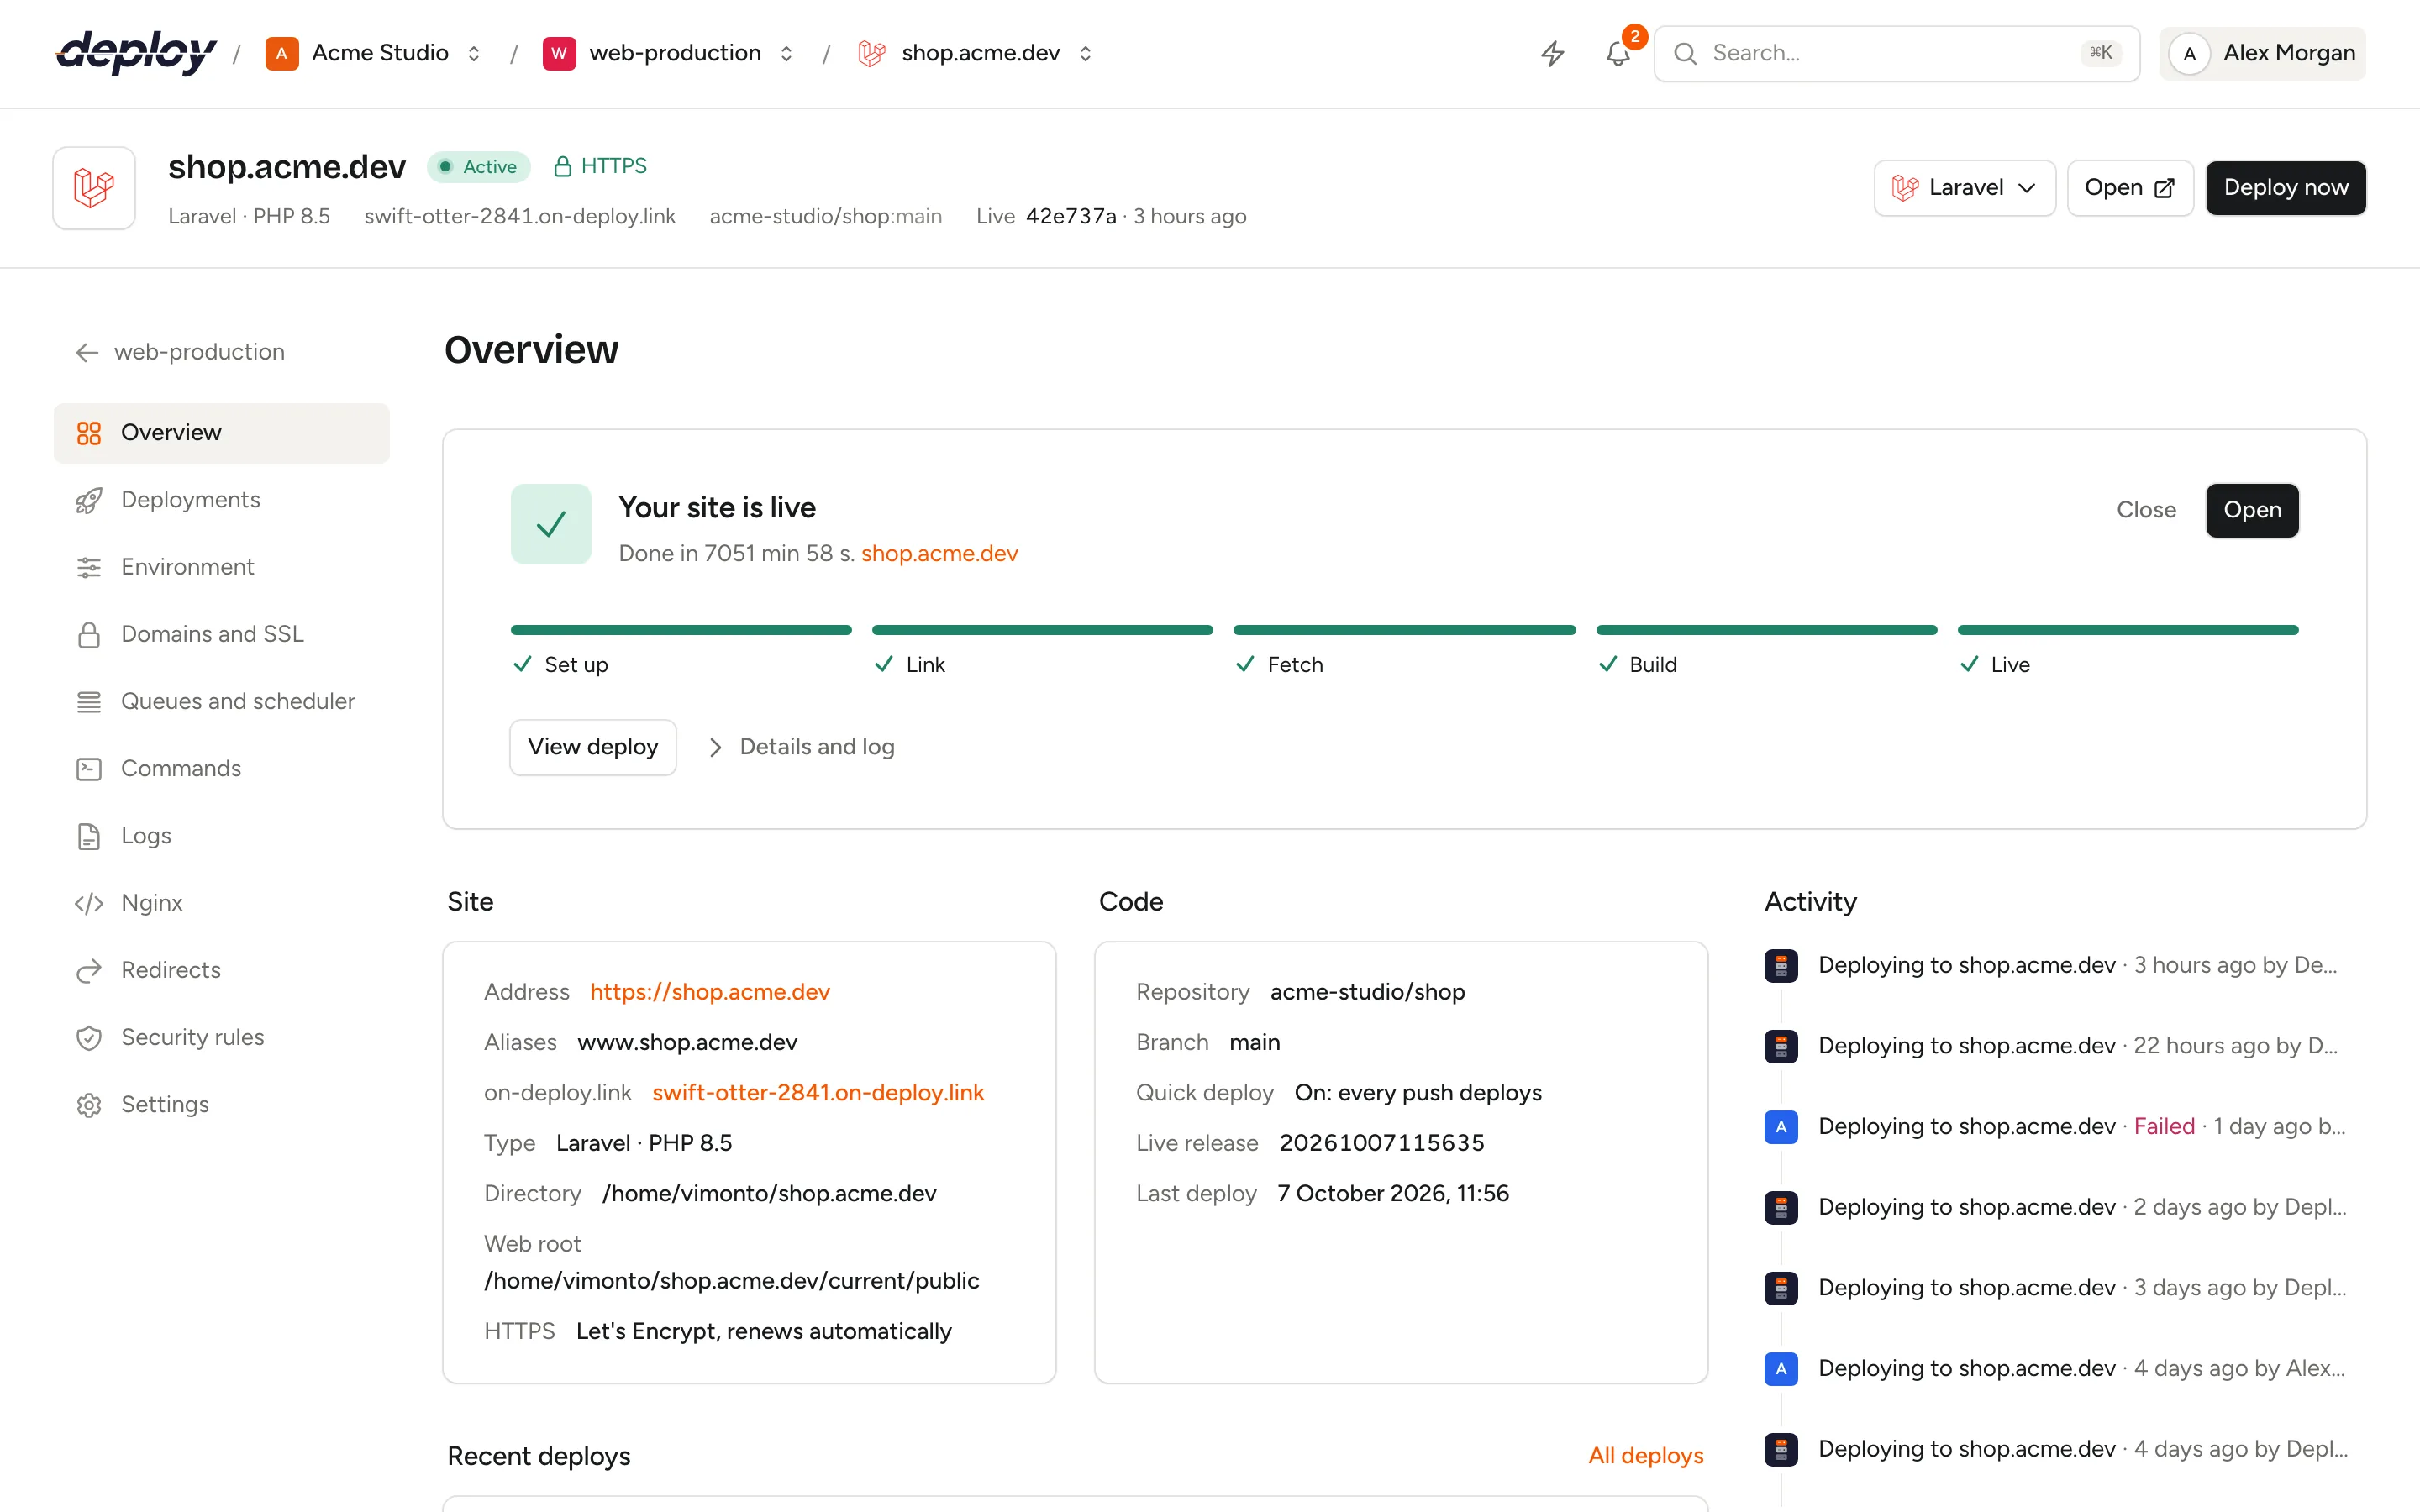Image resolution: width=2420 pixels, height=1512 pixels.
Task: Go back to web-production
Action: [180, 352]
